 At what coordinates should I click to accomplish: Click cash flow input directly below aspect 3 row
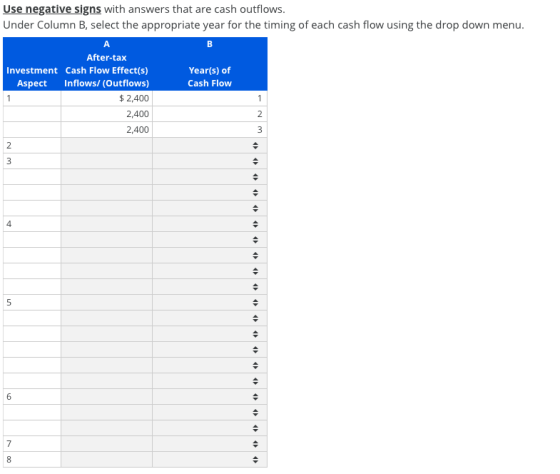107,177
